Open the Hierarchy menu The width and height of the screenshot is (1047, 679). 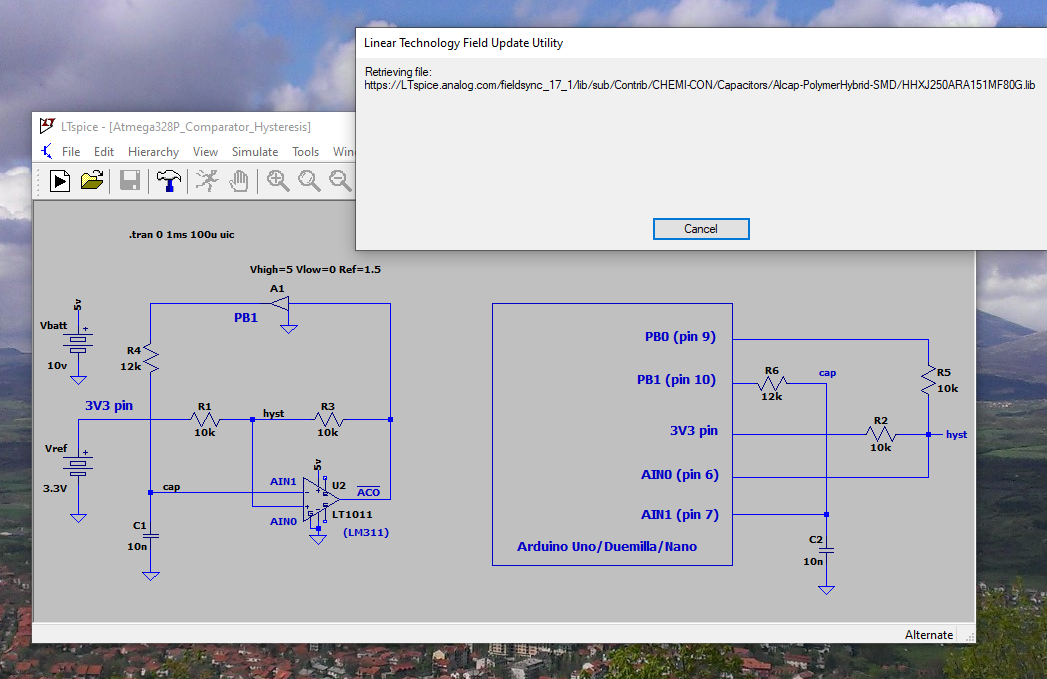tap(154, 152)
